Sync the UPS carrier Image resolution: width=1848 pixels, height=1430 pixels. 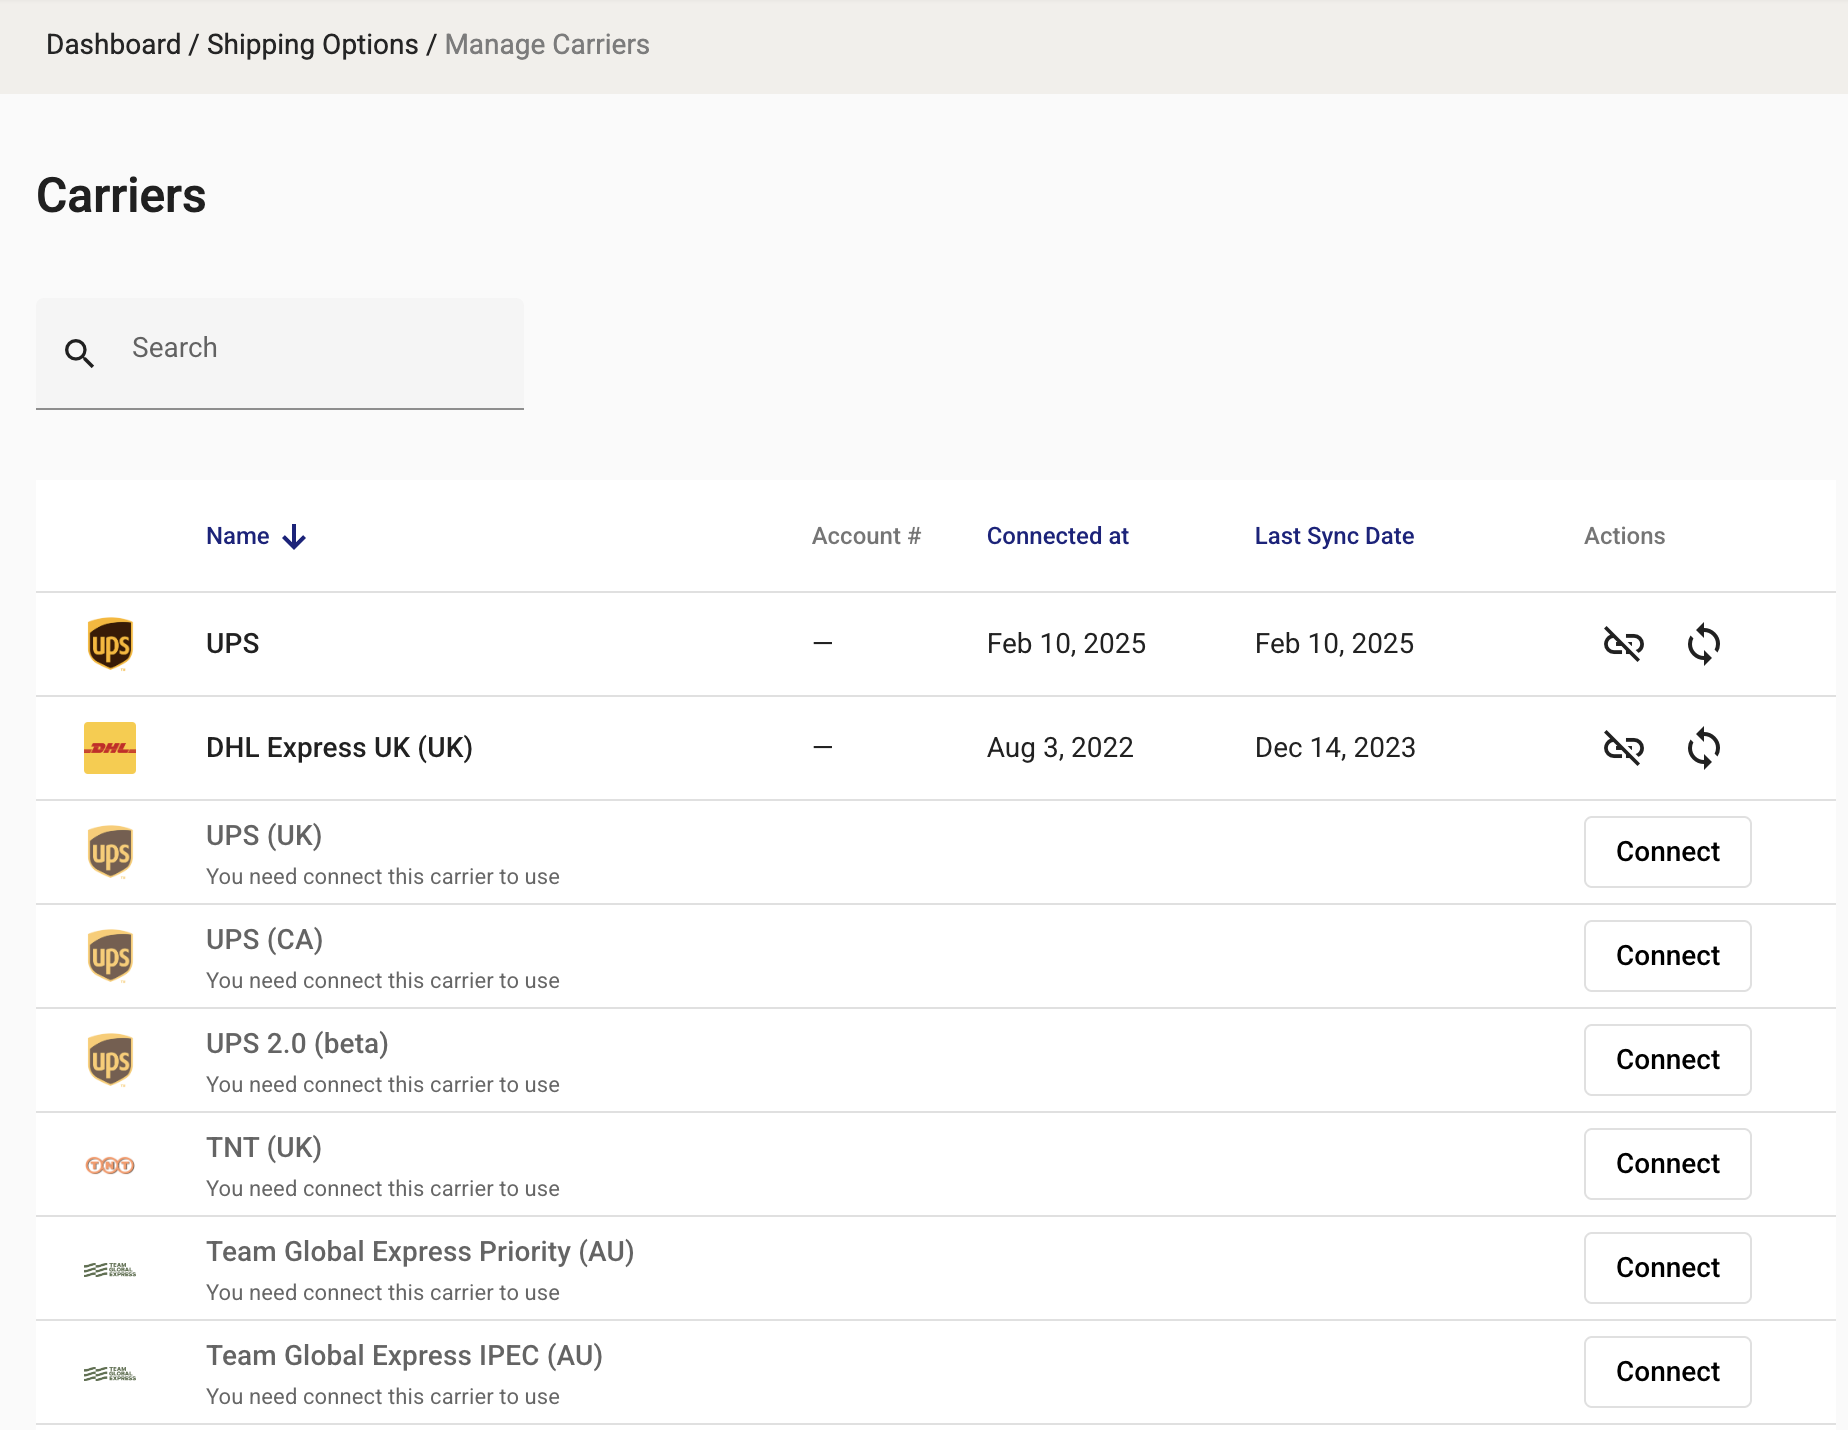[1704, 644]
